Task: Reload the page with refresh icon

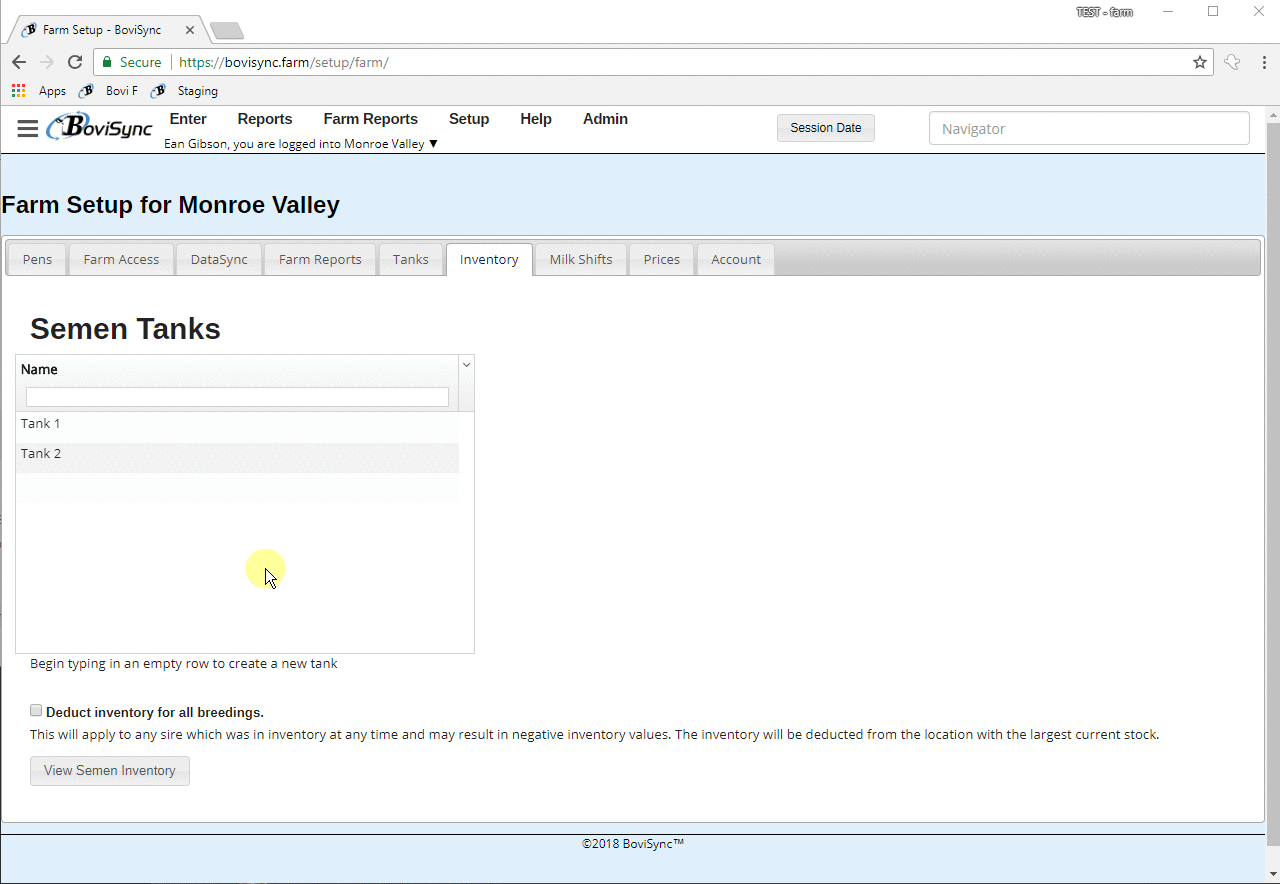Action: coord(75,62)
